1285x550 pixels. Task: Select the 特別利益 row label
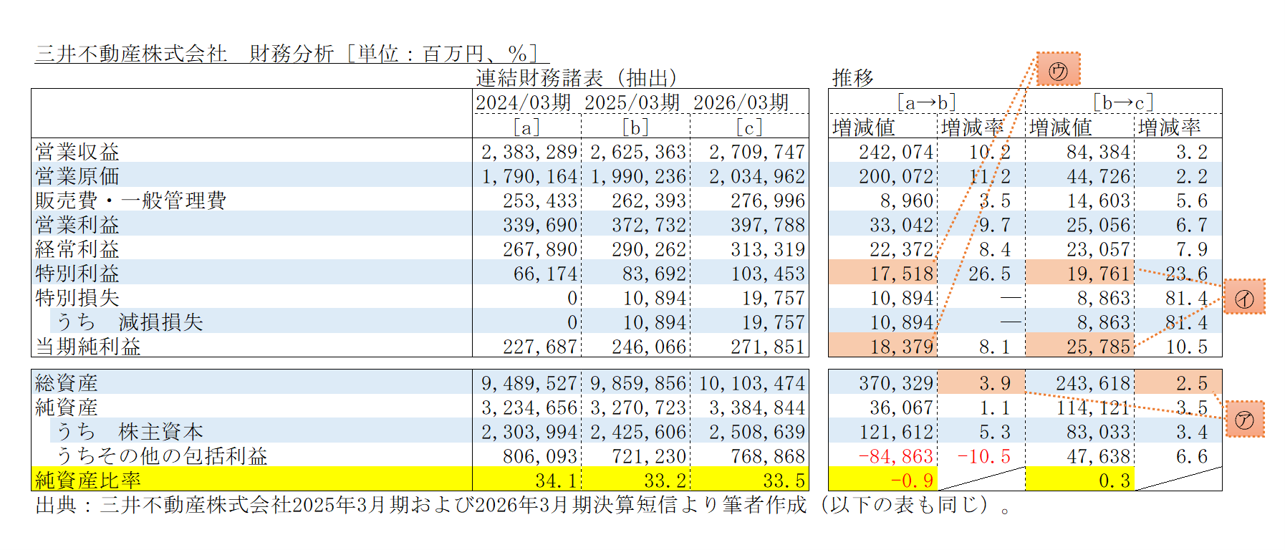76,273
